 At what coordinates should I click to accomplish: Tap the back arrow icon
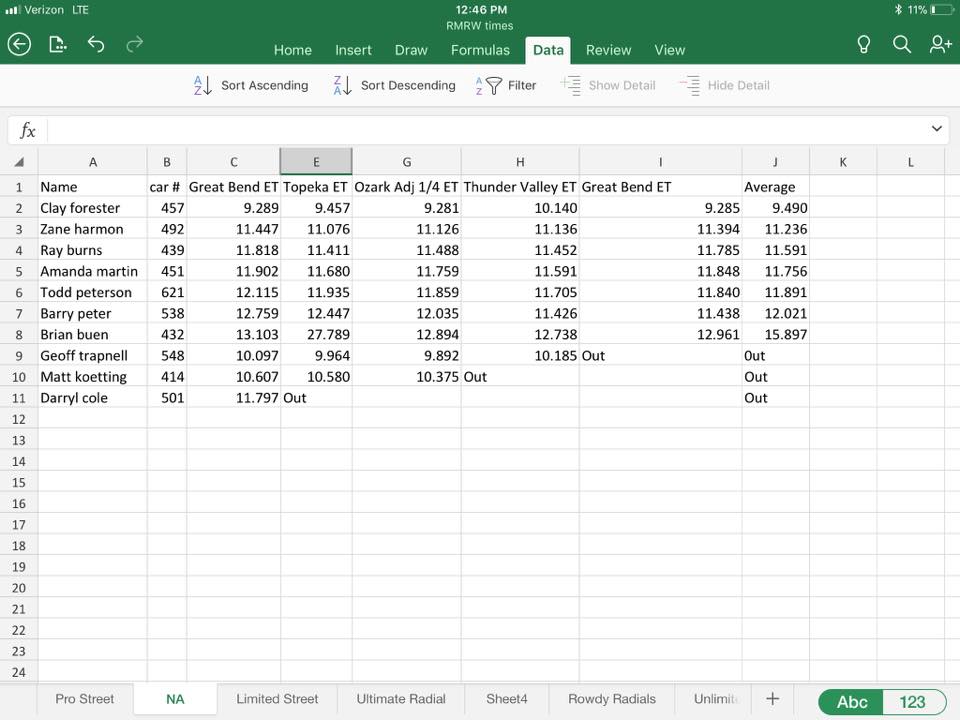click(20, 44)
